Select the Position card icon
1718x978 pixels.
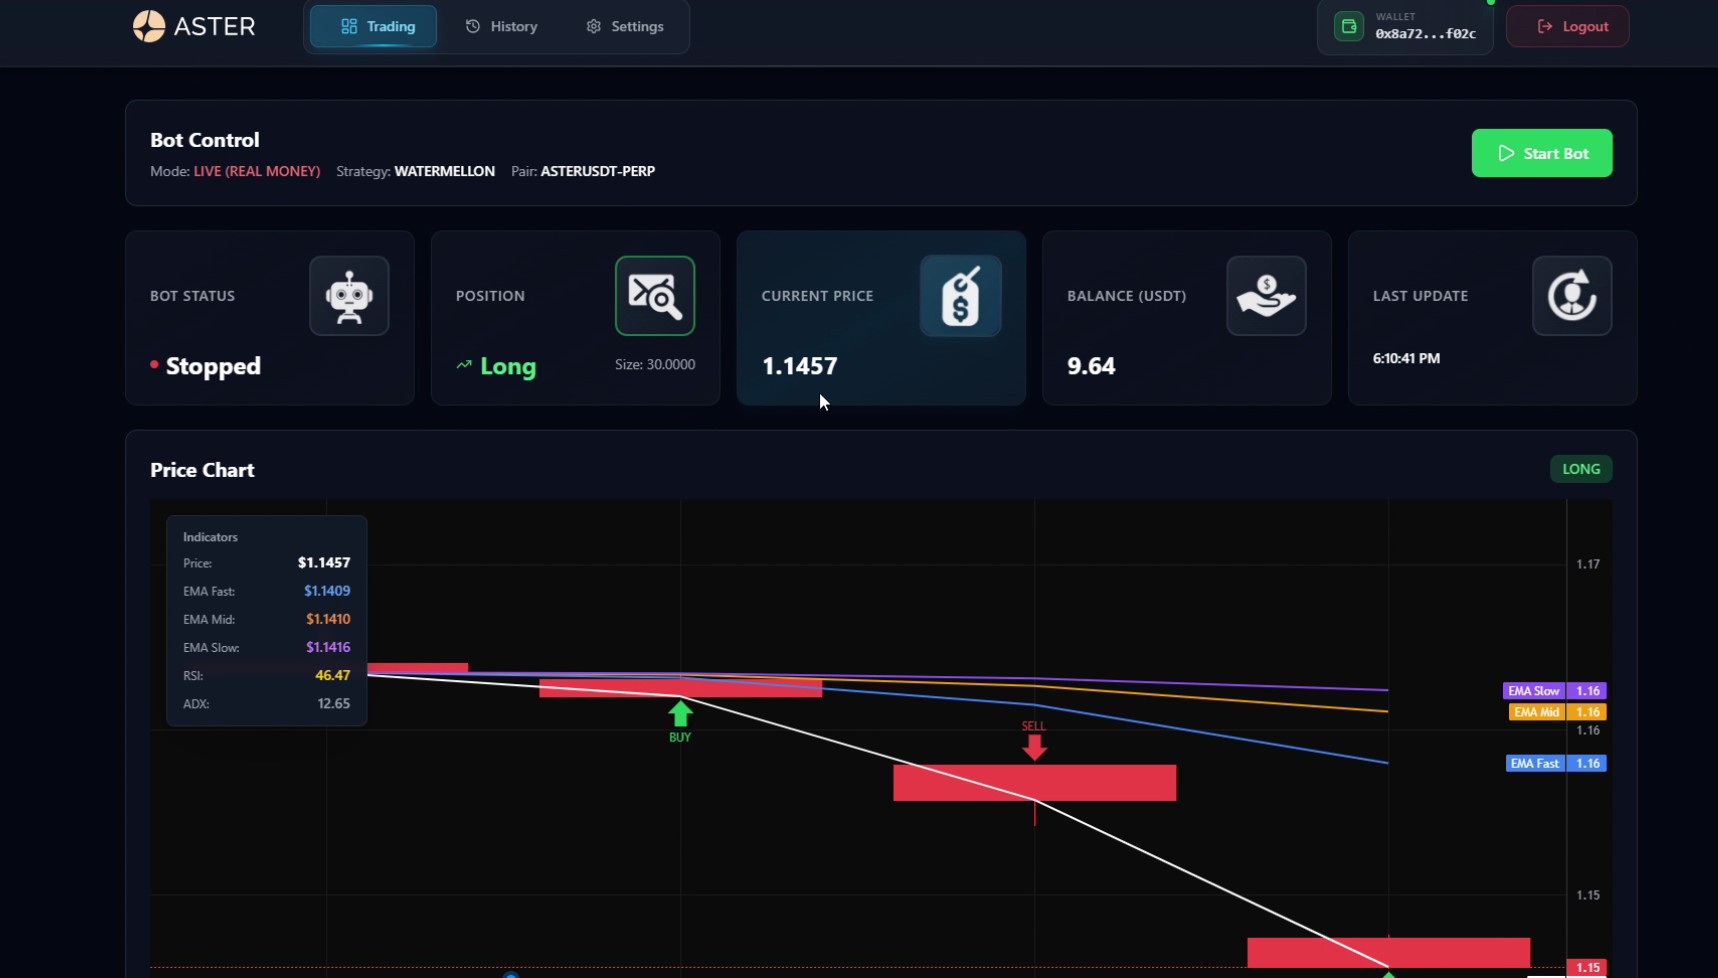click(655, 295)
